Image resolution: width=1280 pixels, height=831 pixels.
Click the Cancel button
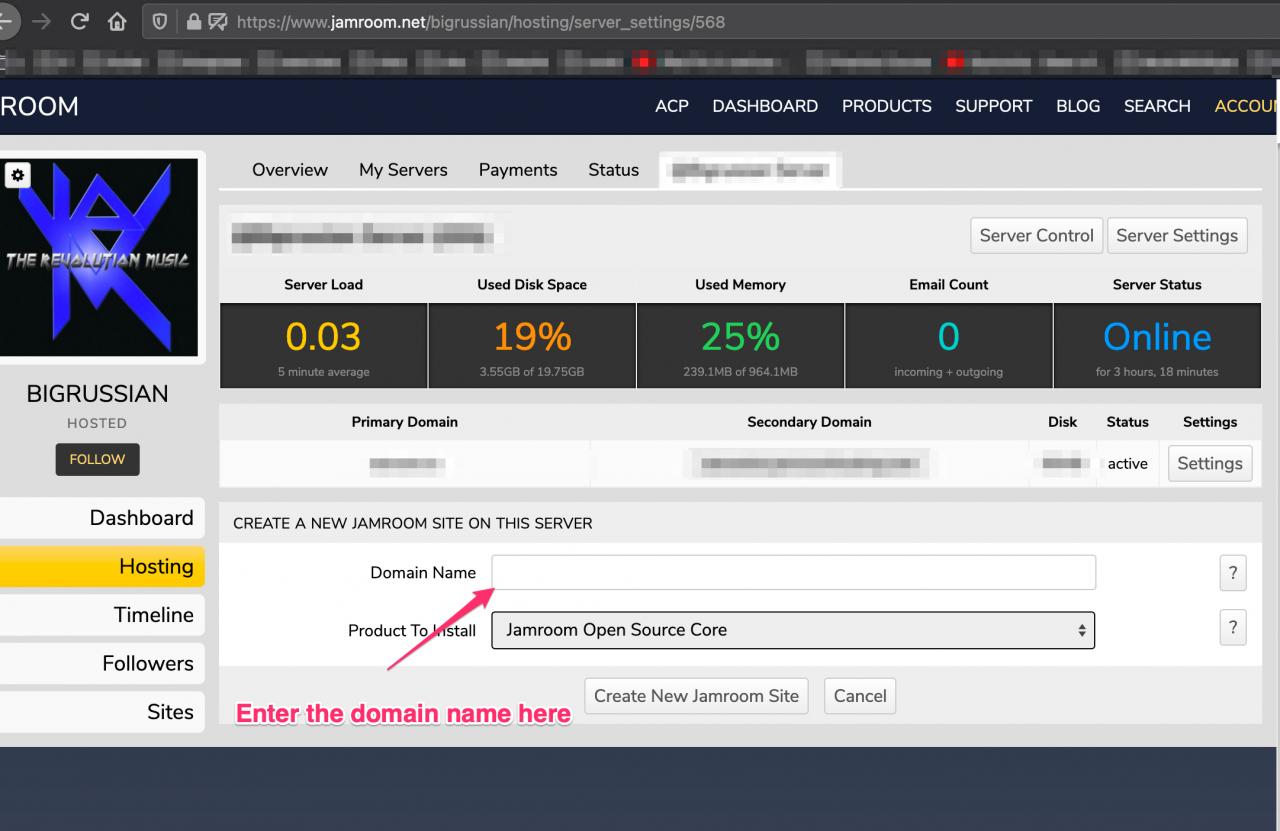click(859, 696)
